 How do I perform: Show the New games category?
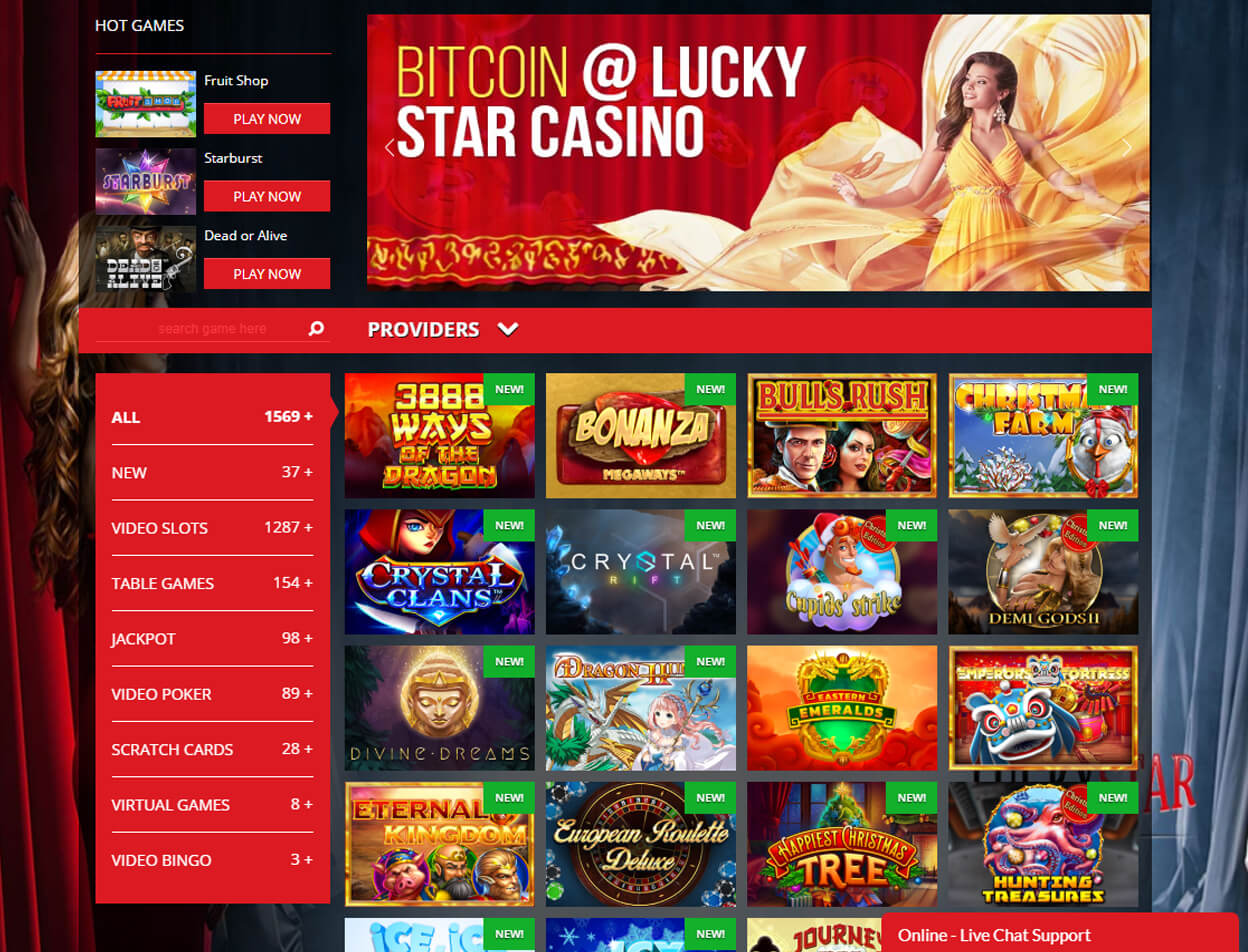[x=212, y=472]
